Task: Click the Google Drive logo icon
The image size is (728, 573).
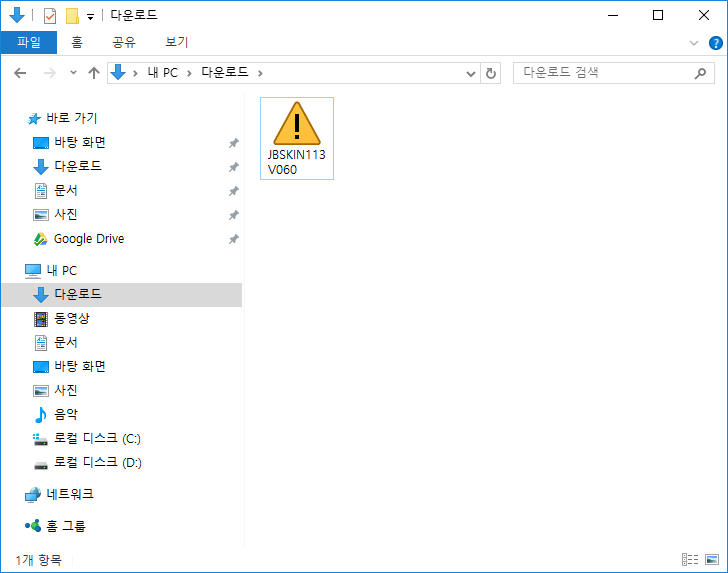Action: coord(41,239)
